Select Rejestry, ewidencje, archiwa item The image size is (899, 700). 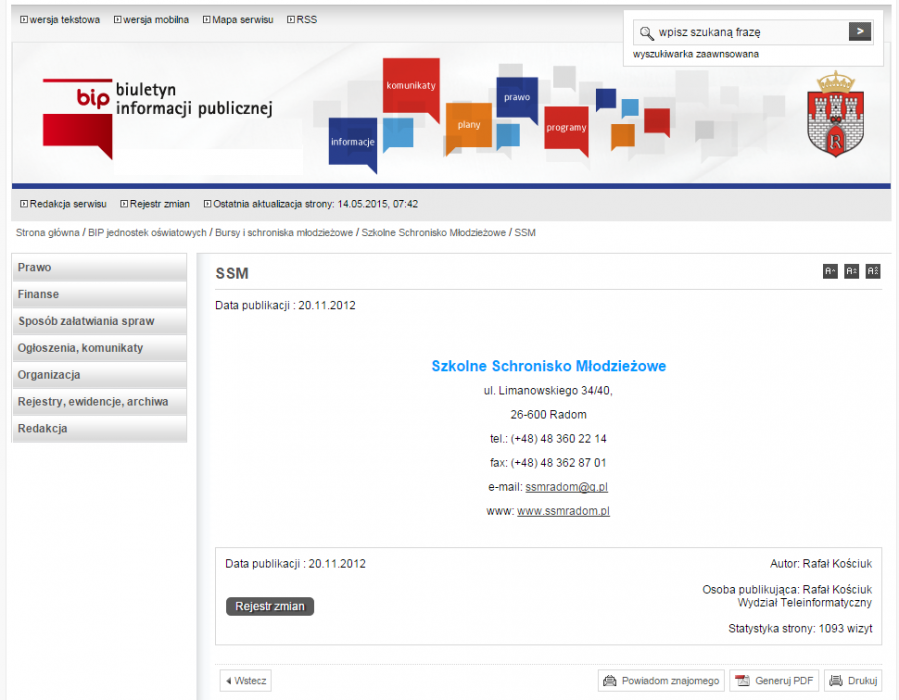coord(99,402)
